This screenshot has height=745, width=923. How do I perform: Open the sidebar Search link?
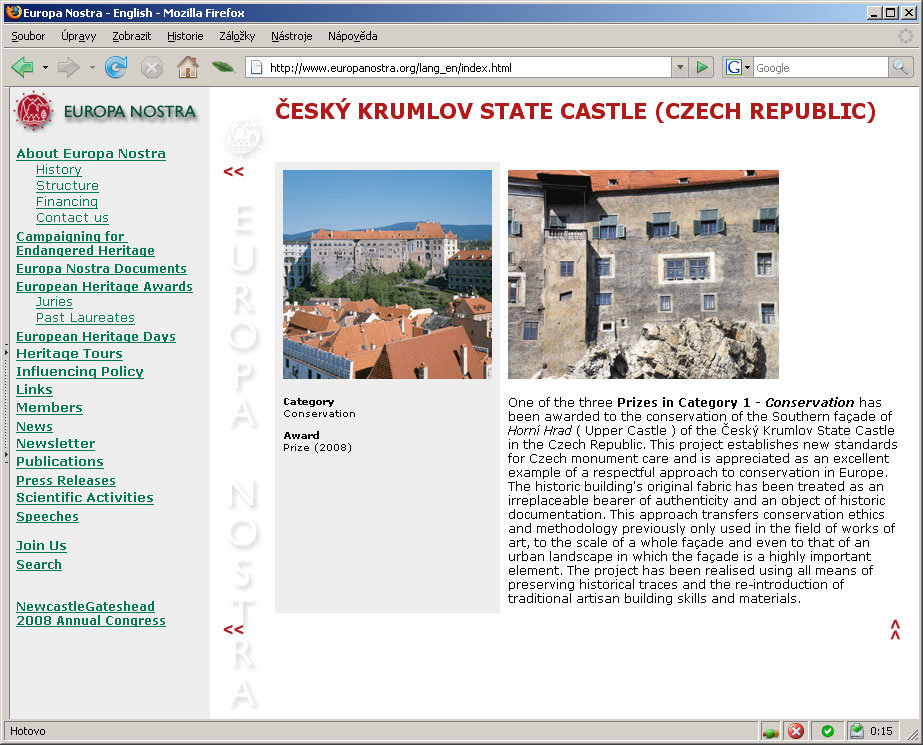(x=39, y=564)
